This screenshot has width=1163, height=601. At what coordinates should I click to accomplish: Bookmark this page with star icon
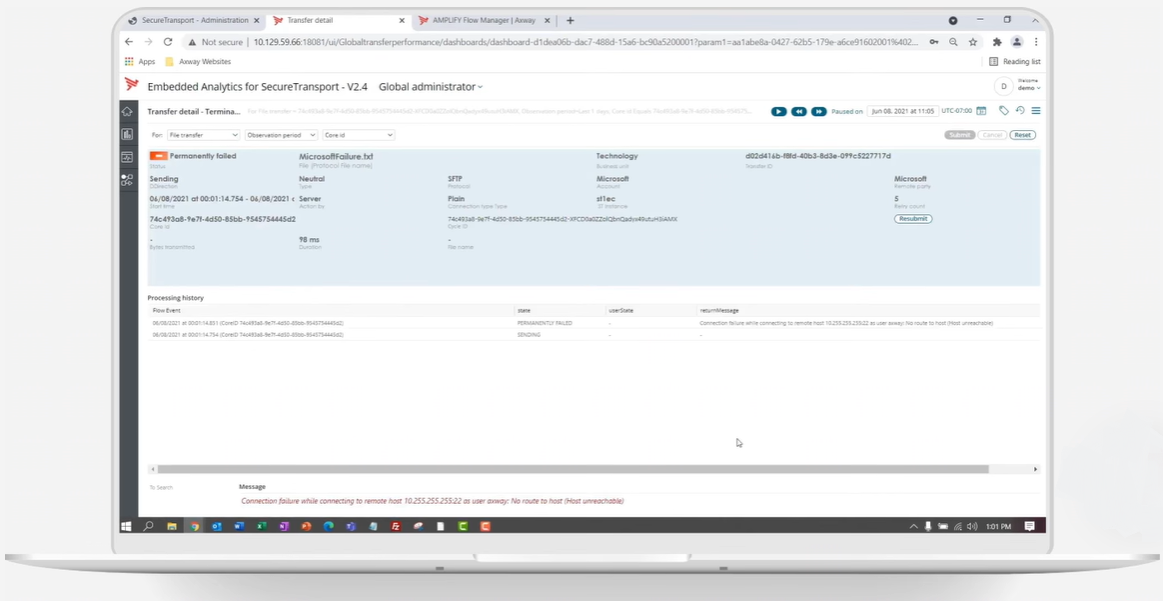click(x=972, y=42)
